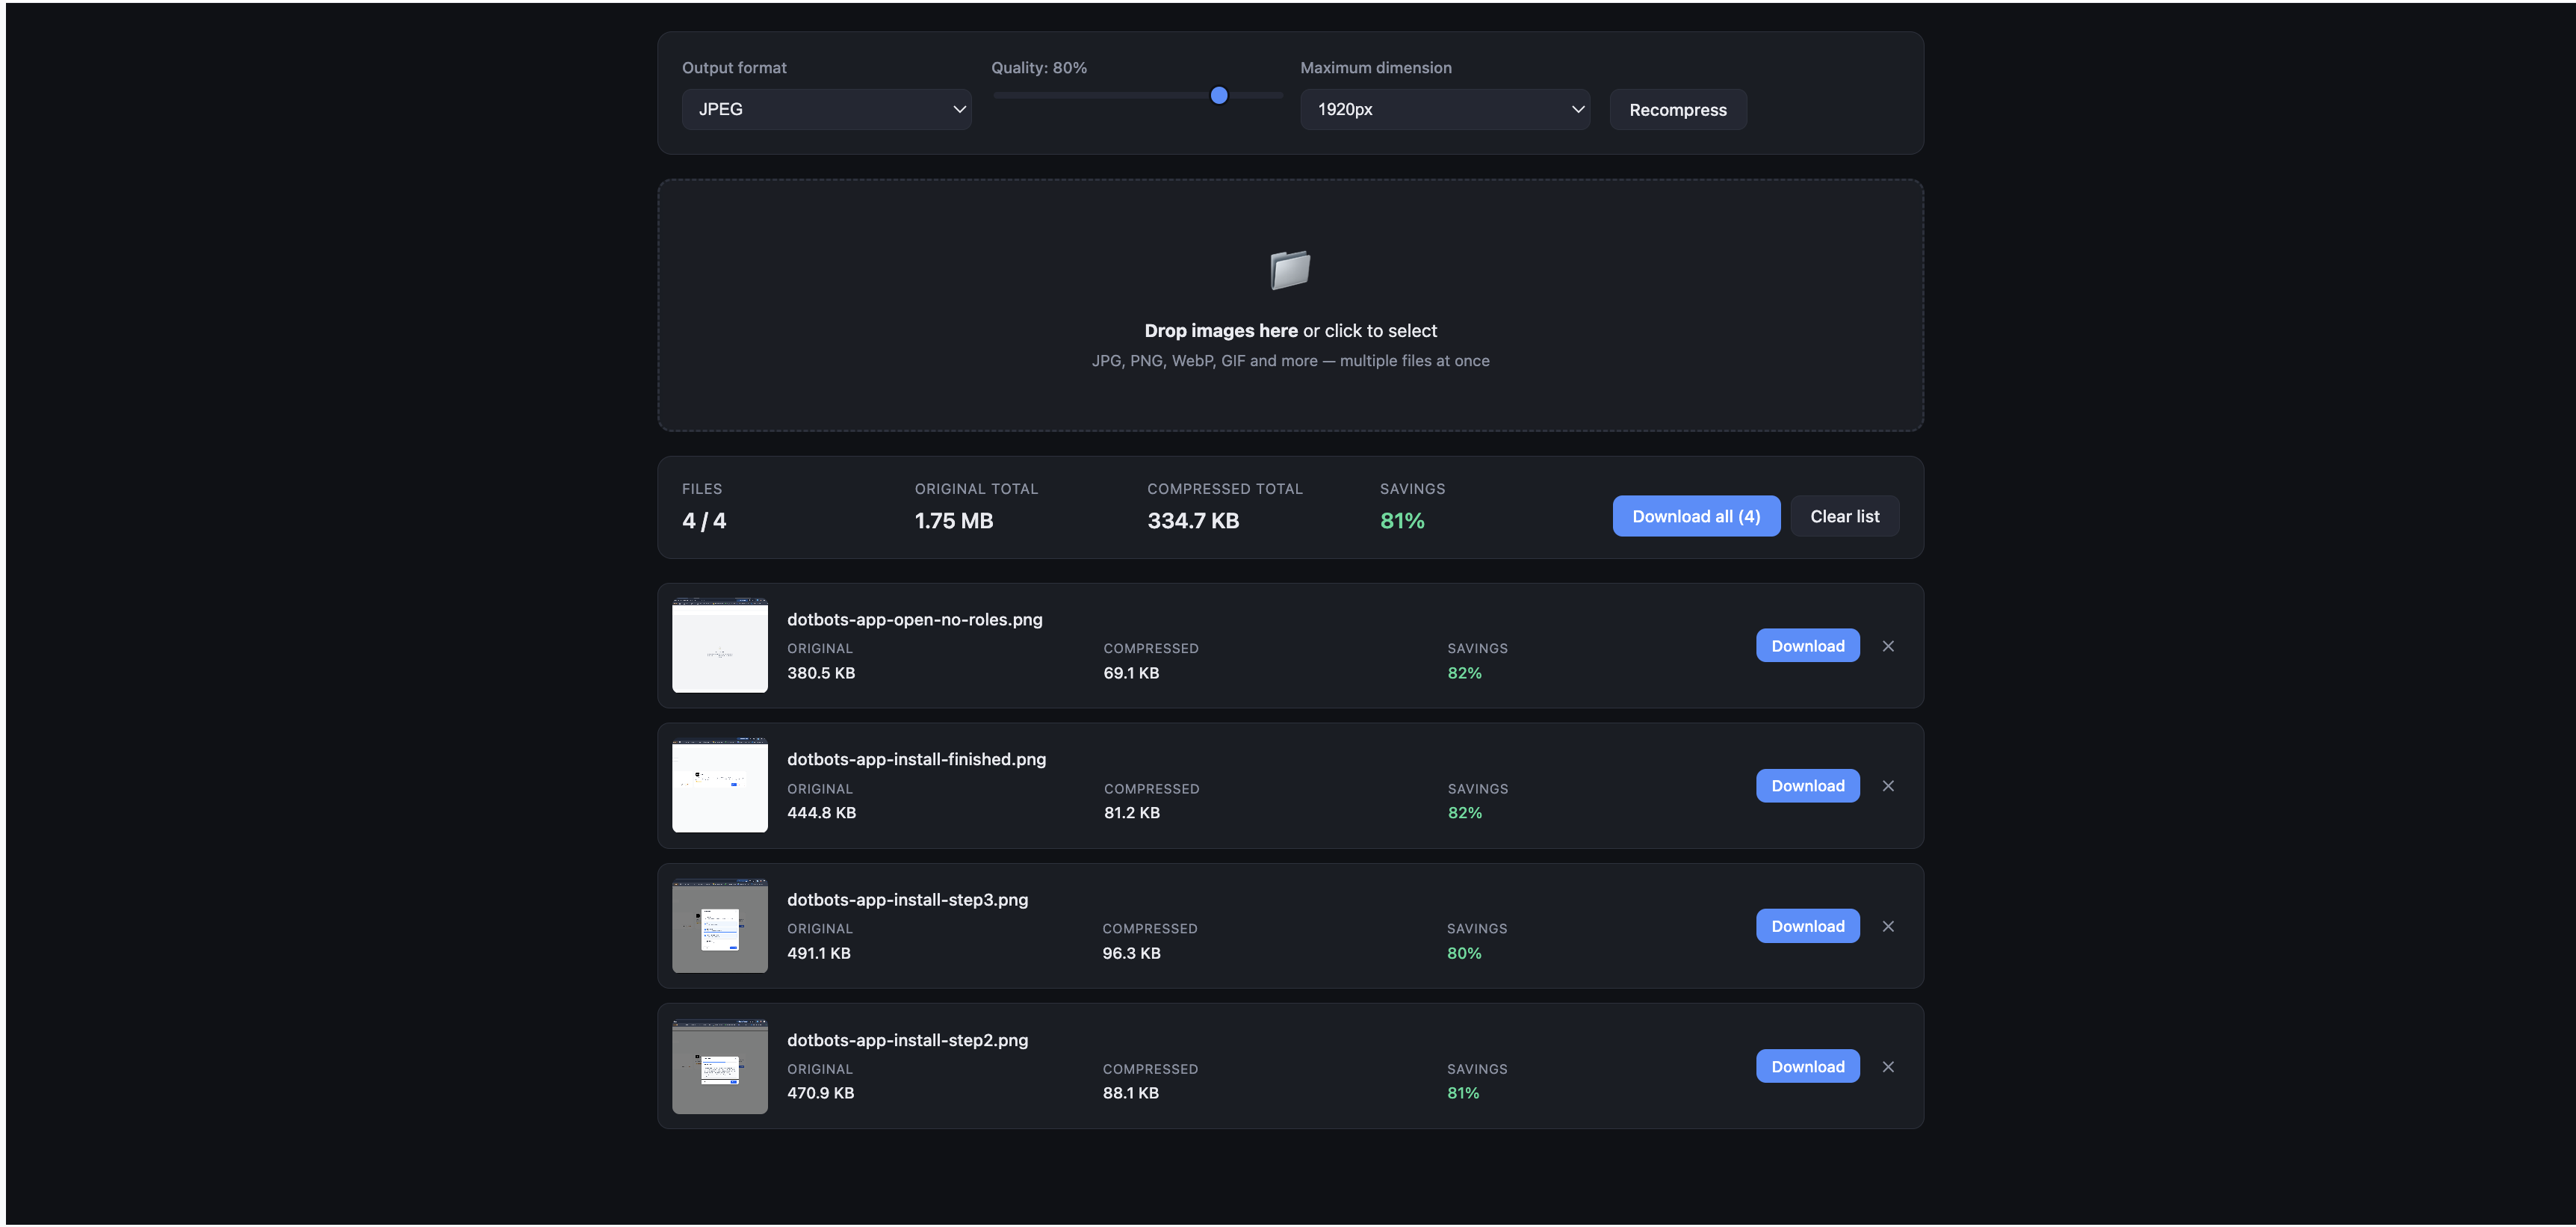
Task: Click the folder icon in drop zone
Action: click(x=1290, y=270)
